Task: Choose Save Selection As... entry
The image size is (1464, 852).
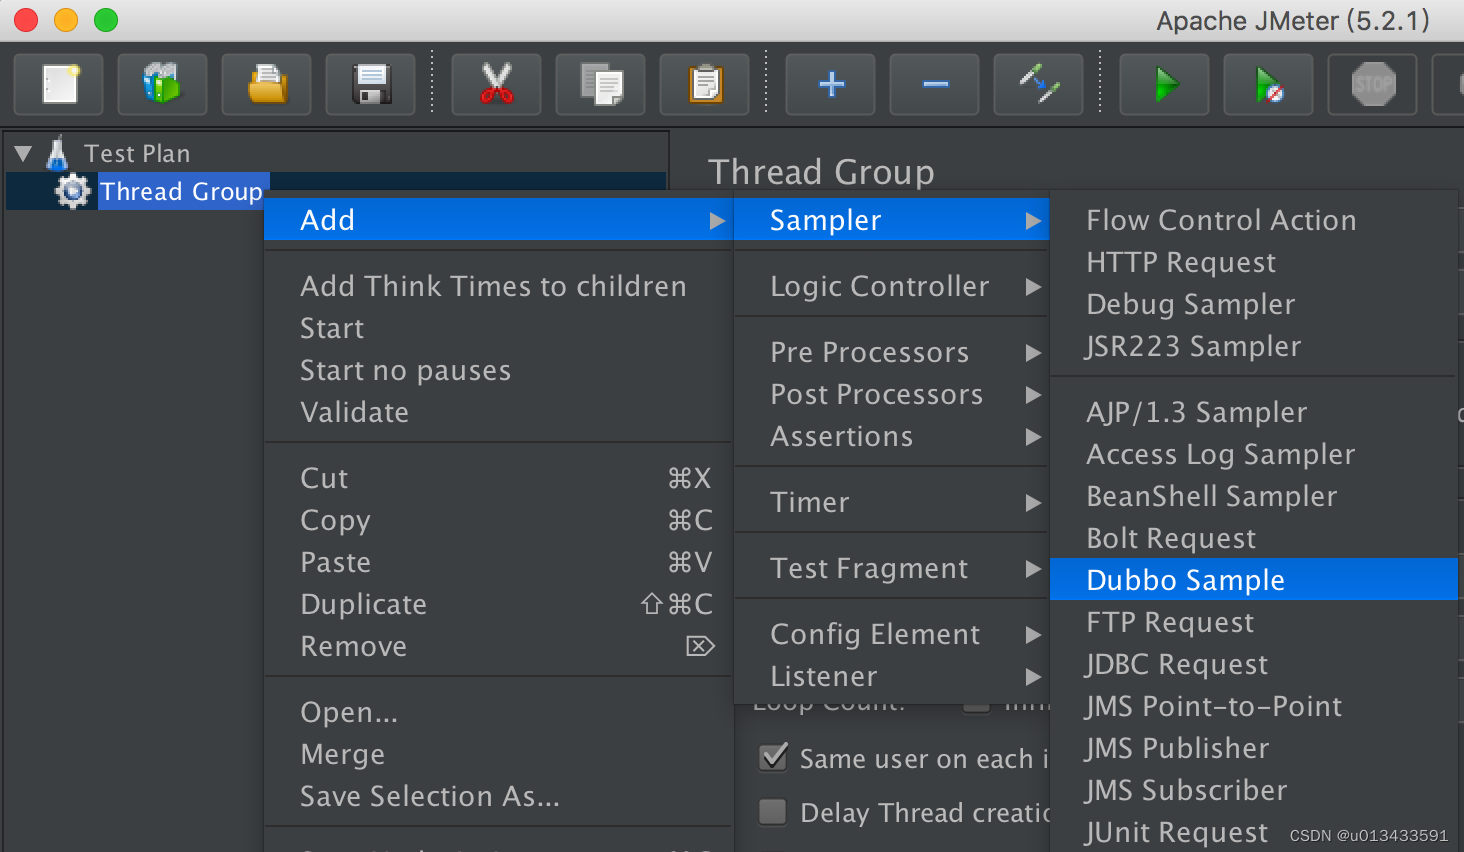Action: tap(498, 796)
